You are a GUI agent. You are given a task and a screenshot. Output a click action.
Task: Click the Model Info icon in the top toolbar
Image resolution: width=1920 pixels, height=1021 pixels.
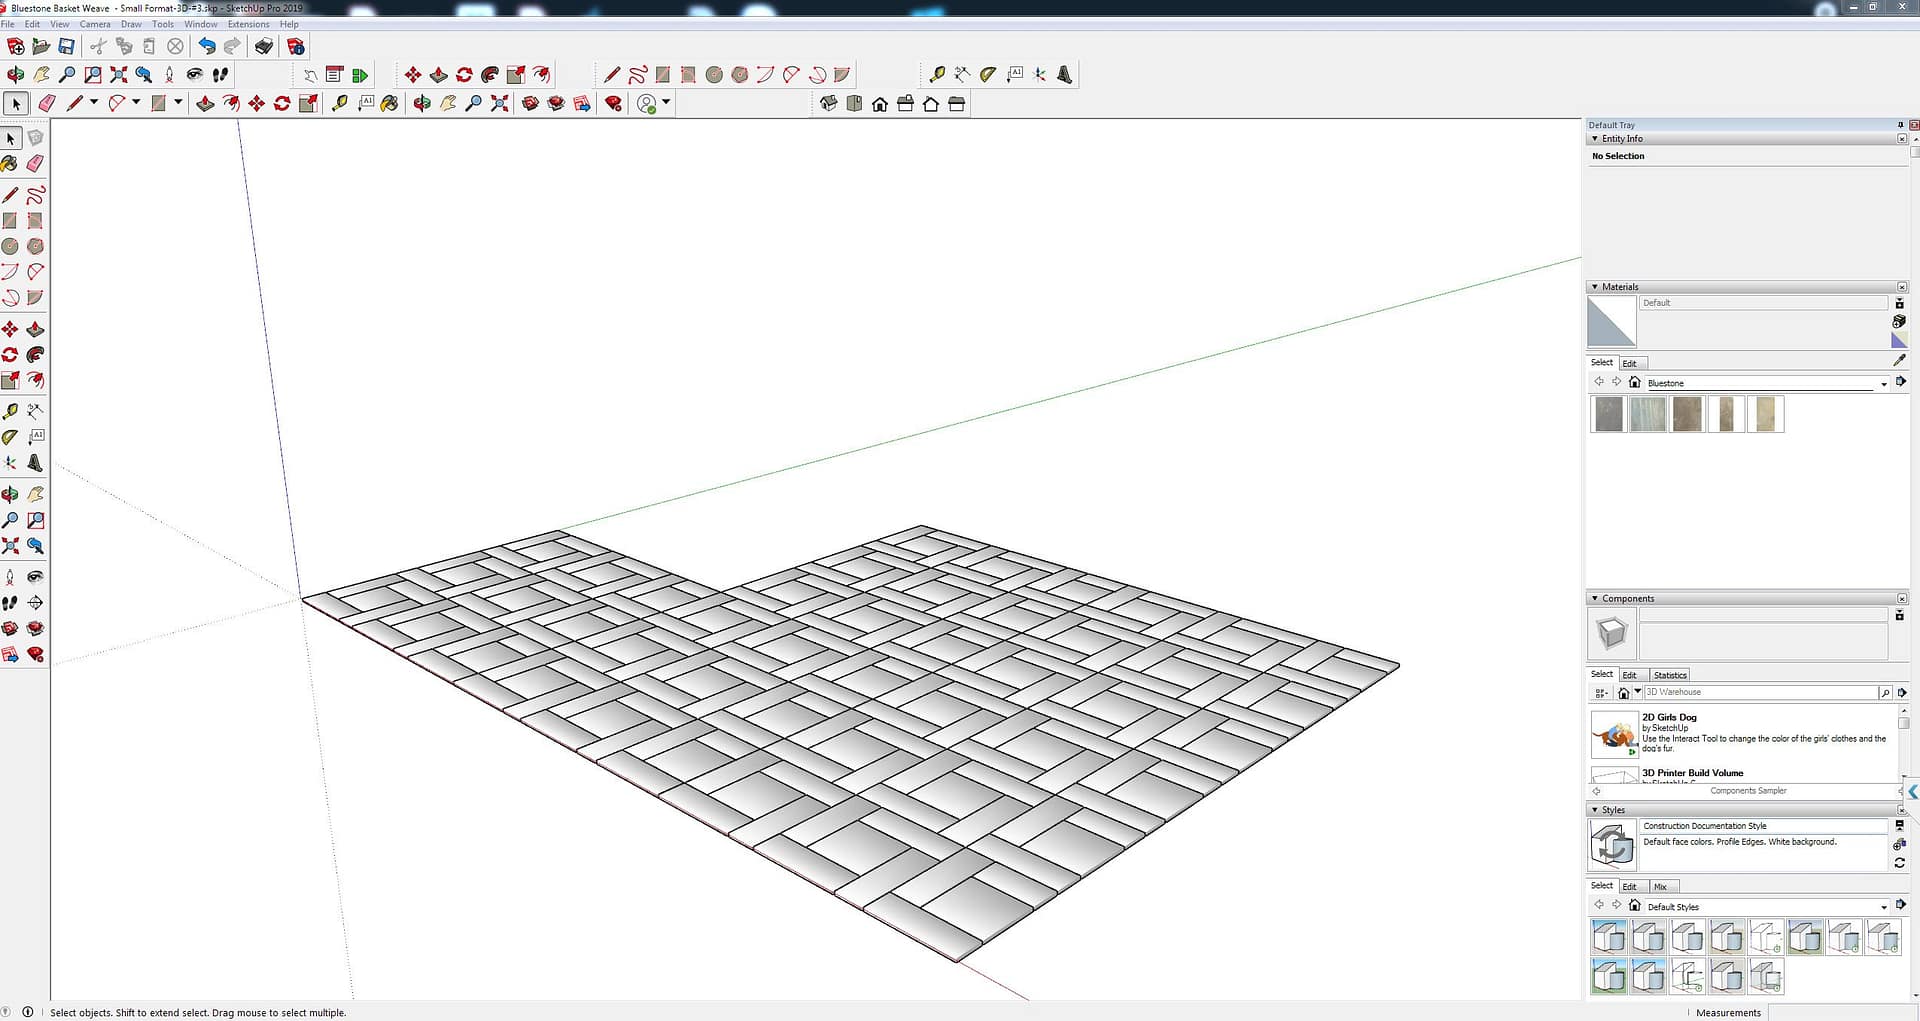coord(296,46)
